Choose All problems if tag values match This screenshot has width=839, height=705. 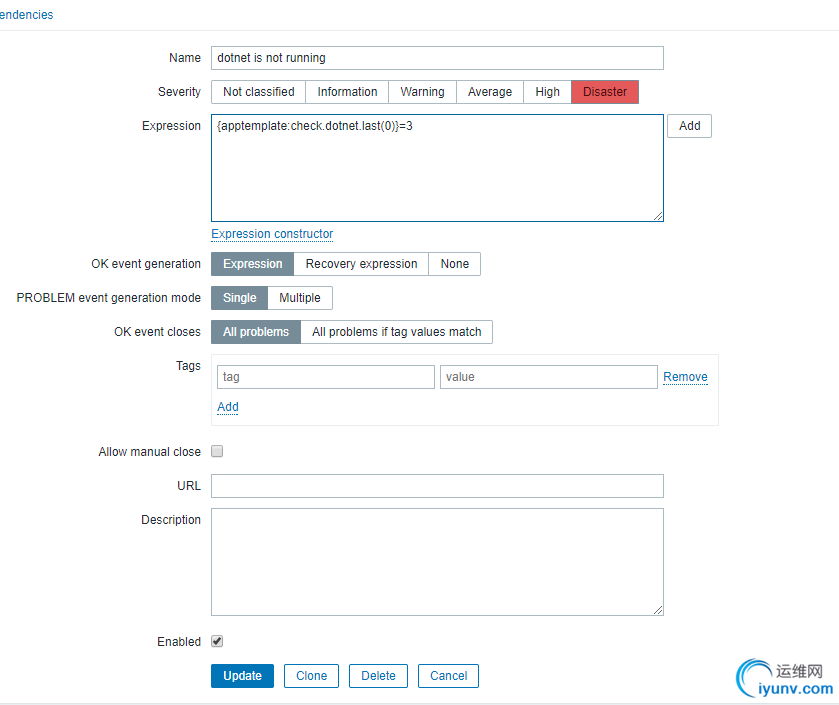click(396, 332)
